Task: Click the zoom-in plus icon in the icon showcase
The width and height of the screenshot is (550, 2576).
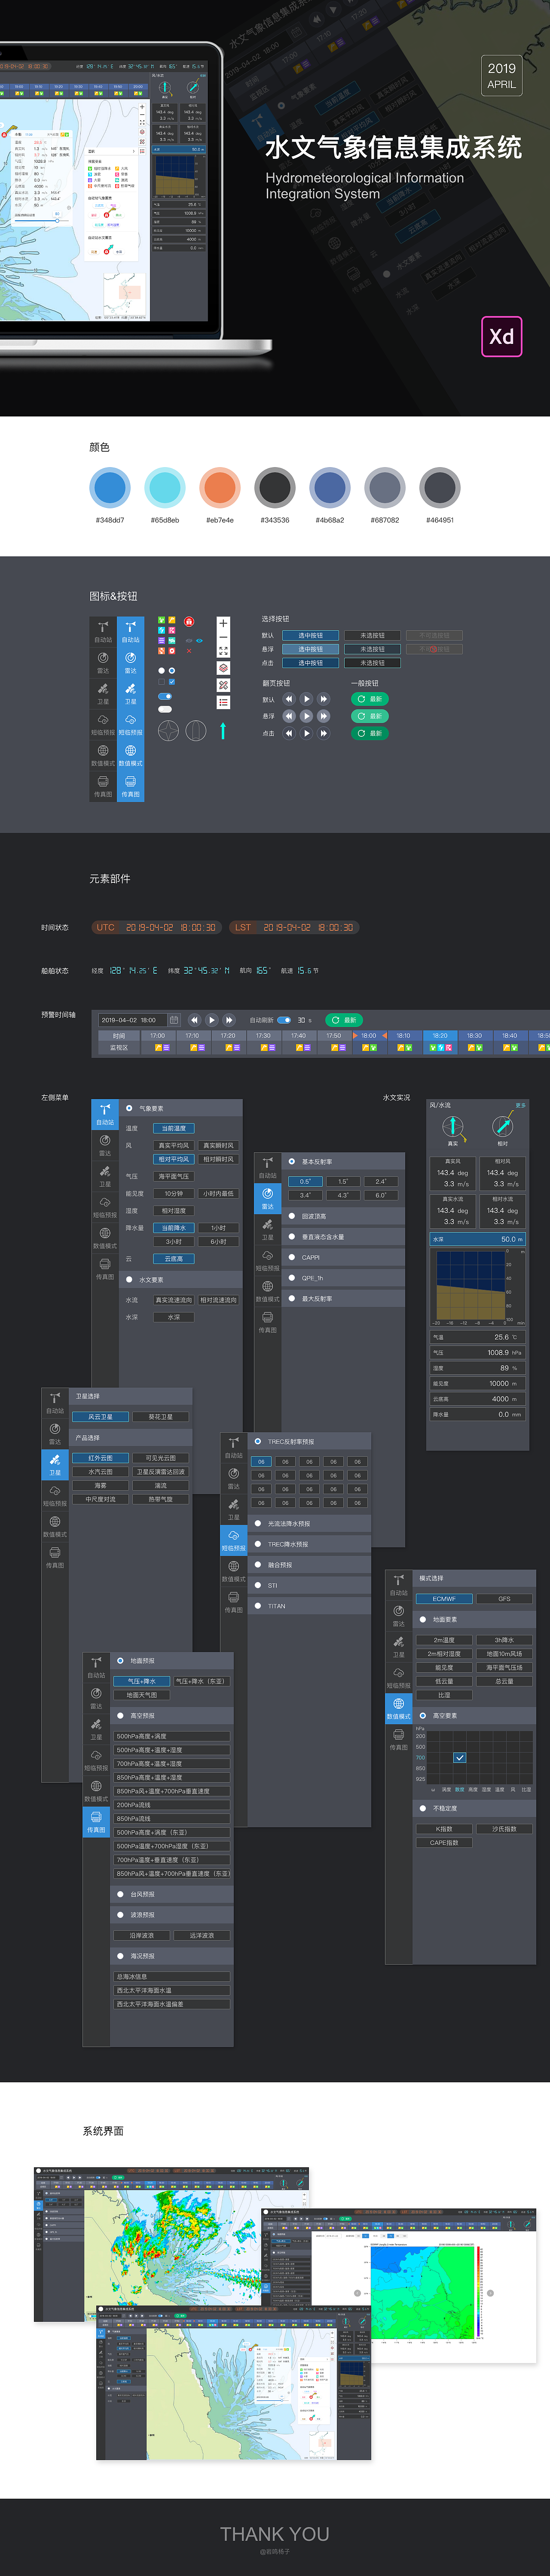Action: point(223,623)
